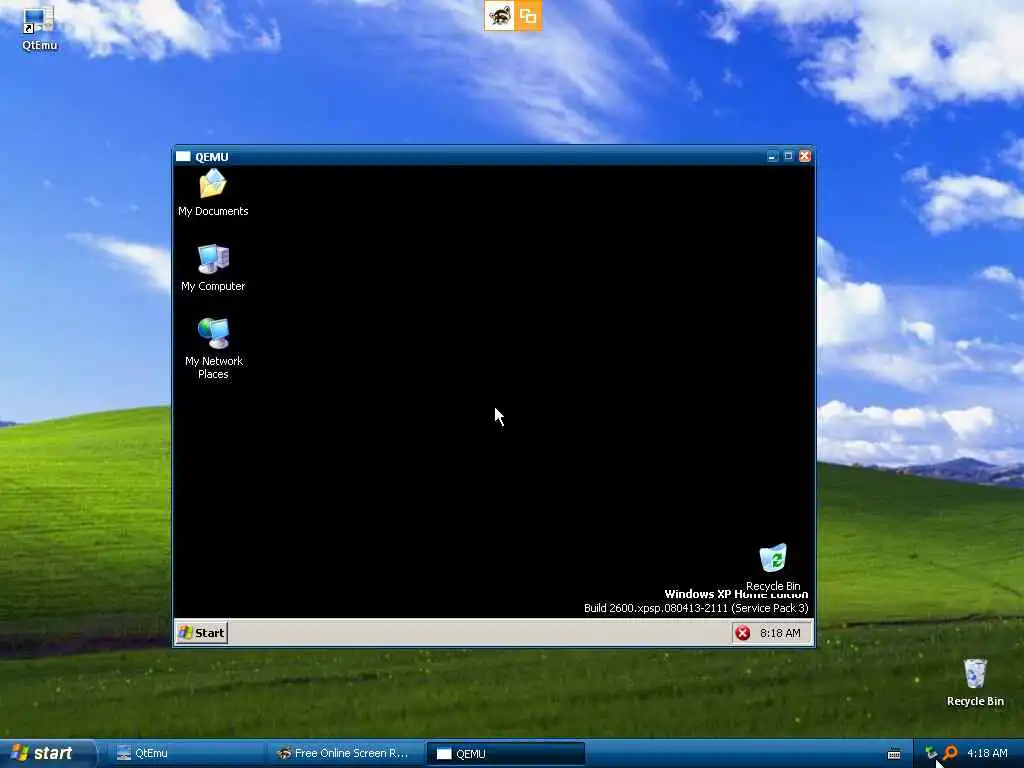Click the screen recorder raccoon icon at top
Viewport: 1024px width, 768px height.
[499, 16]
